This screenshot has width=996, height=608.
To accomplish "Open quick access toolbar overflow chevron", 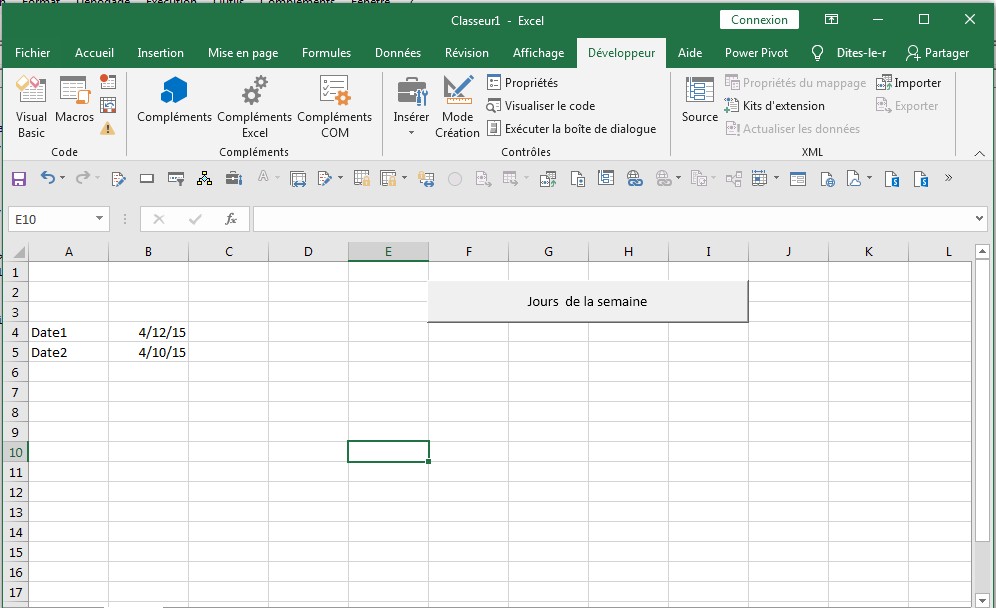I will pyautogui.click(x=950, y=178).
